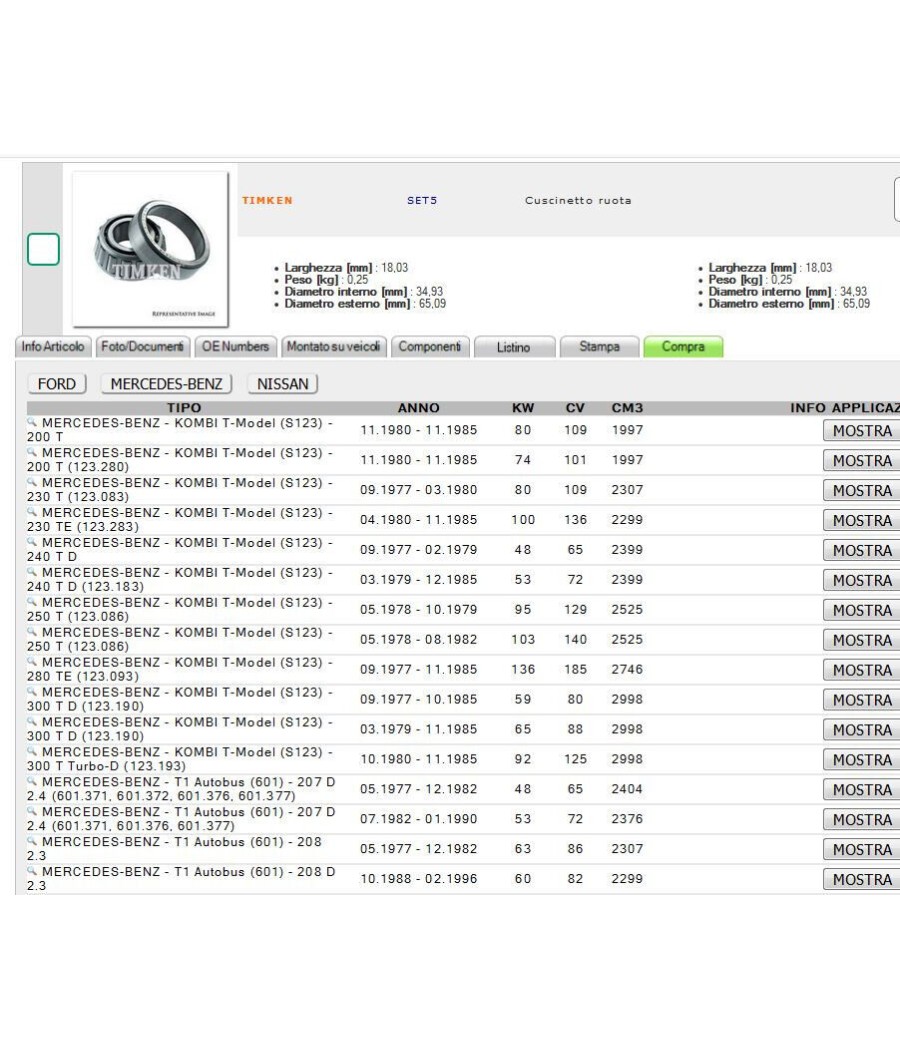Click MOSTRA for the 208 D 82 CV row
Image resolution: width=900 pixels, height=1050 pixels.
coord(862,879)
